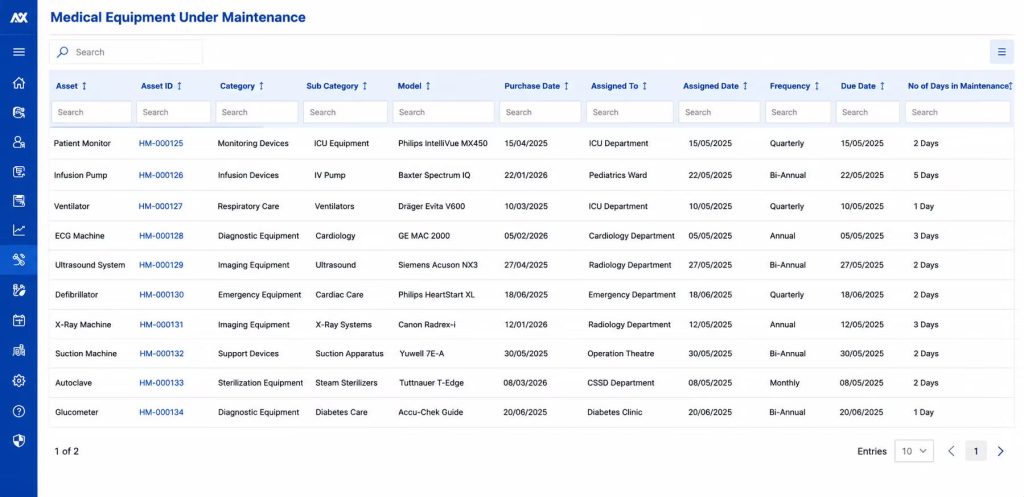The width and height of the screenshot is (1024, 497).
Task: Open the buildings icon in the sidebar
Action: [x=19, y=351]
